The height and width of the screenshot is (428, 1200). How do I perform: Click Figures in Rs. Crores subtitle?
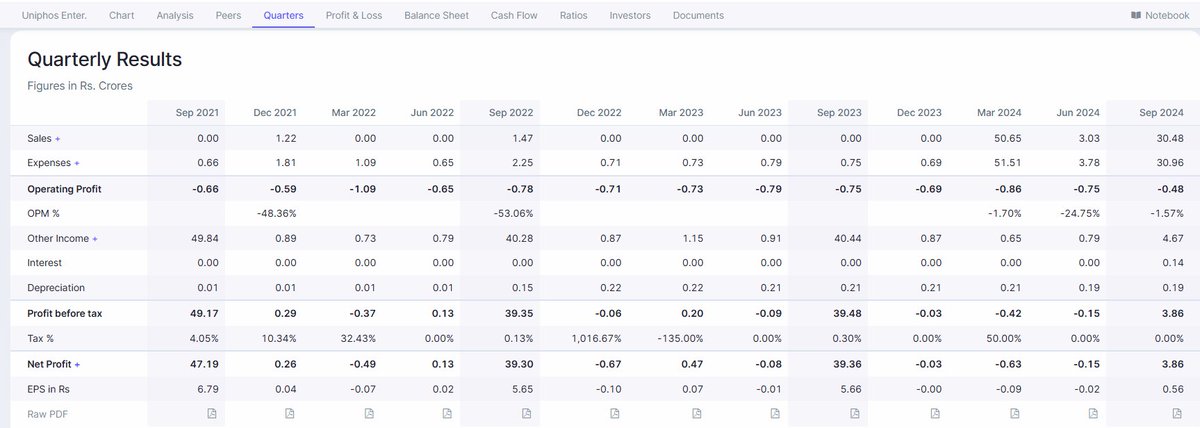pyautogui.click(x=80, y=86)
